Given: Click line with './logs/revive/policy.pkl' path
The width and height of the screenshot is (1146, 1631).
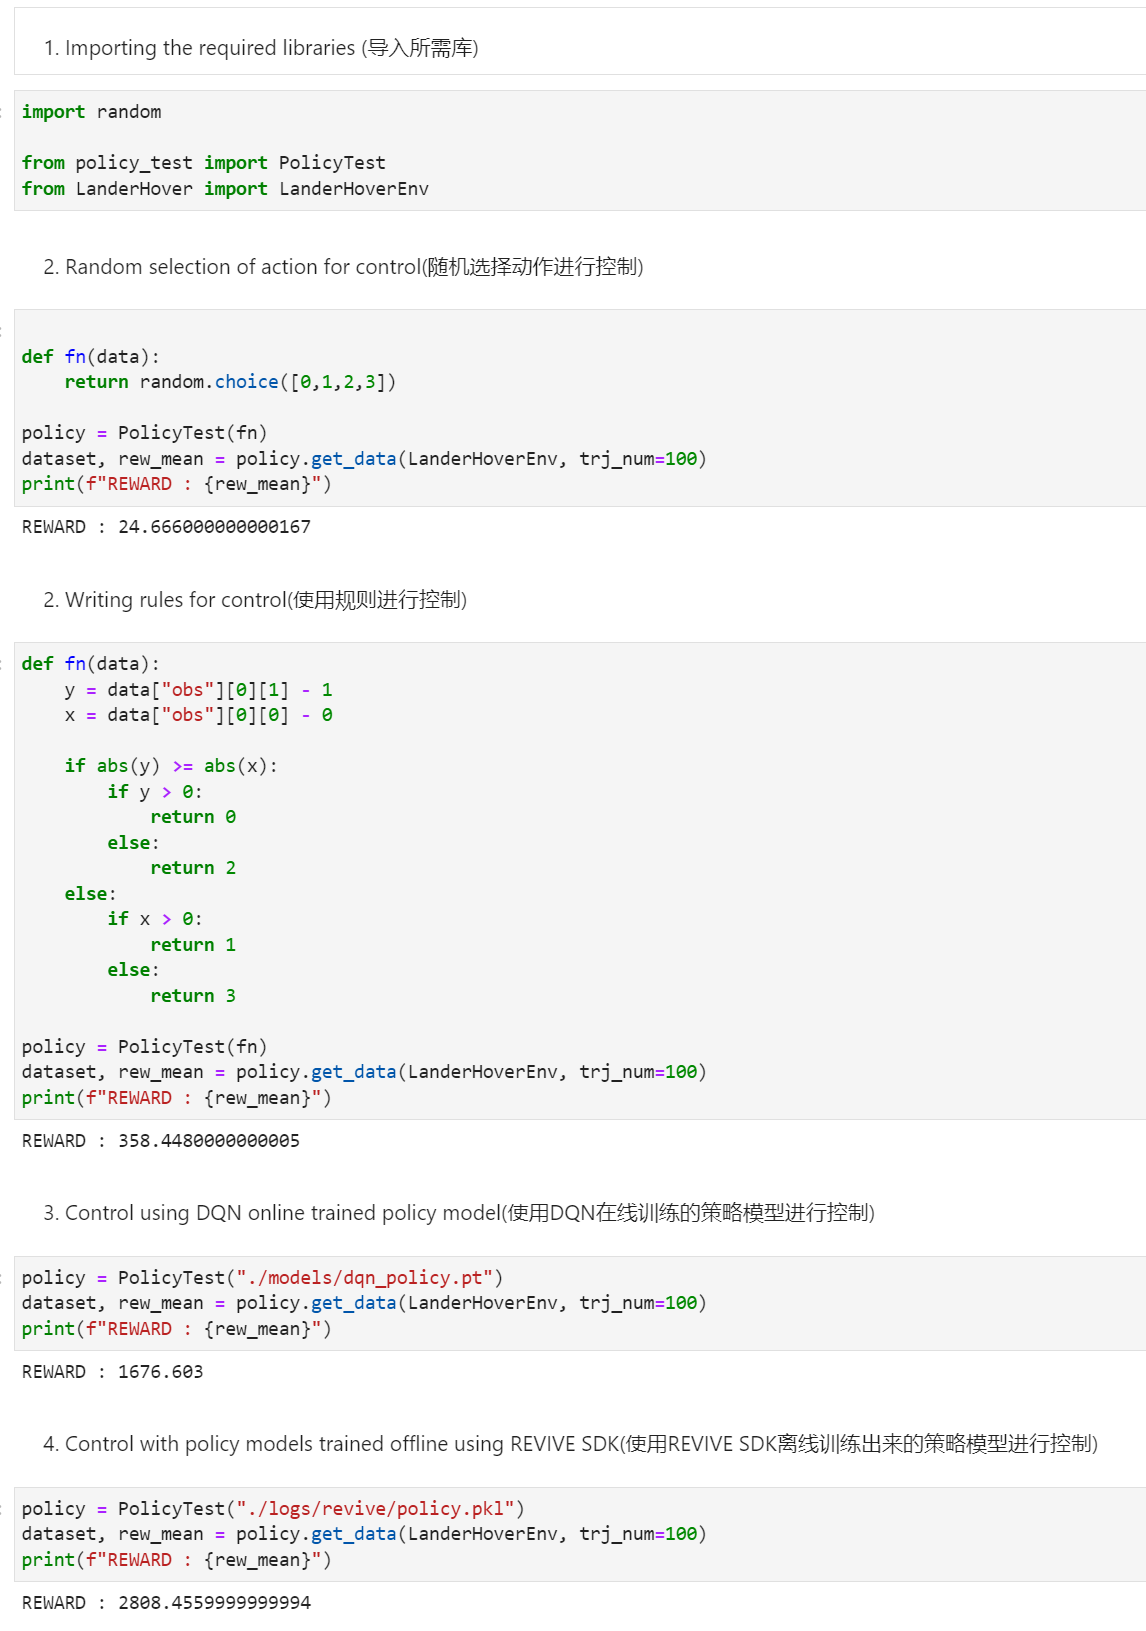Looking at the screenshot, I should pos(273,1509).
